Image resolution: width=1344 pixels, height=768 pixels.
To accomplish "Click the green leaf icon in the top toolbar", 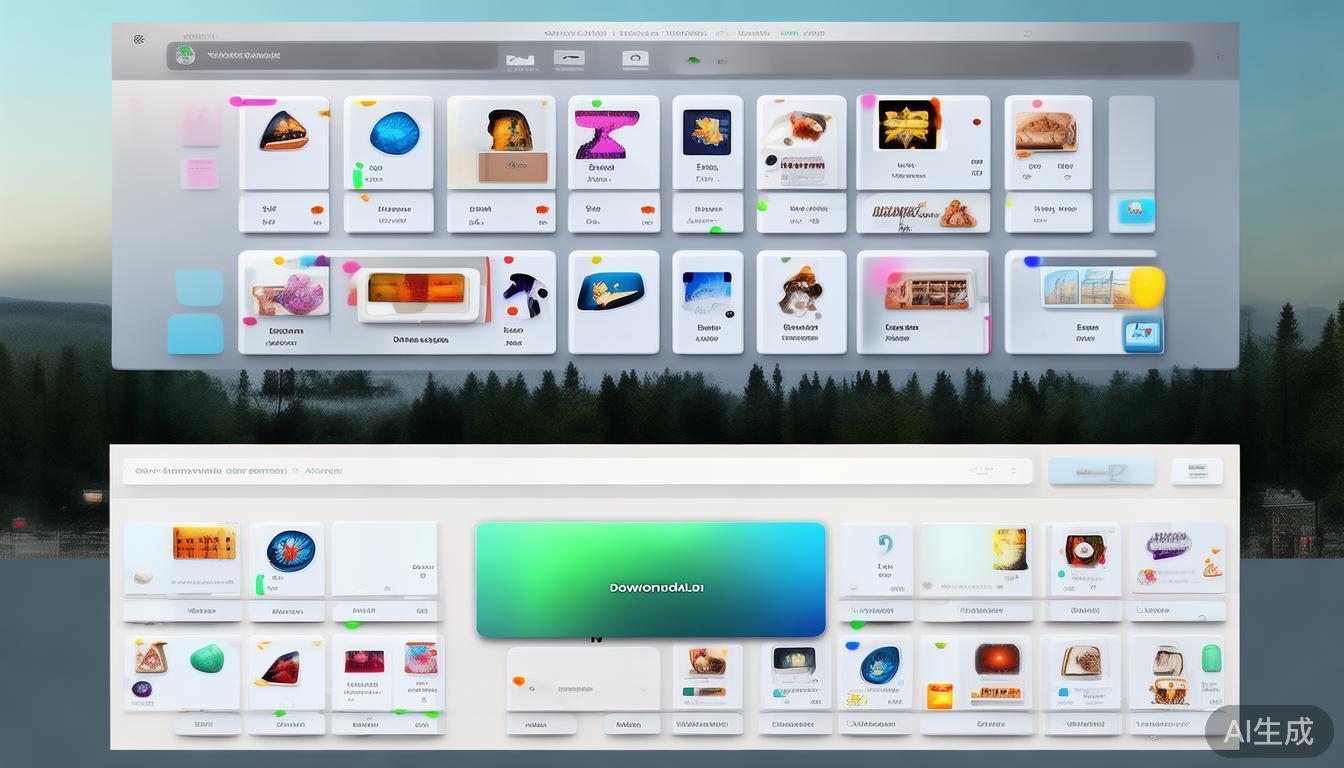I will (692, 61).
